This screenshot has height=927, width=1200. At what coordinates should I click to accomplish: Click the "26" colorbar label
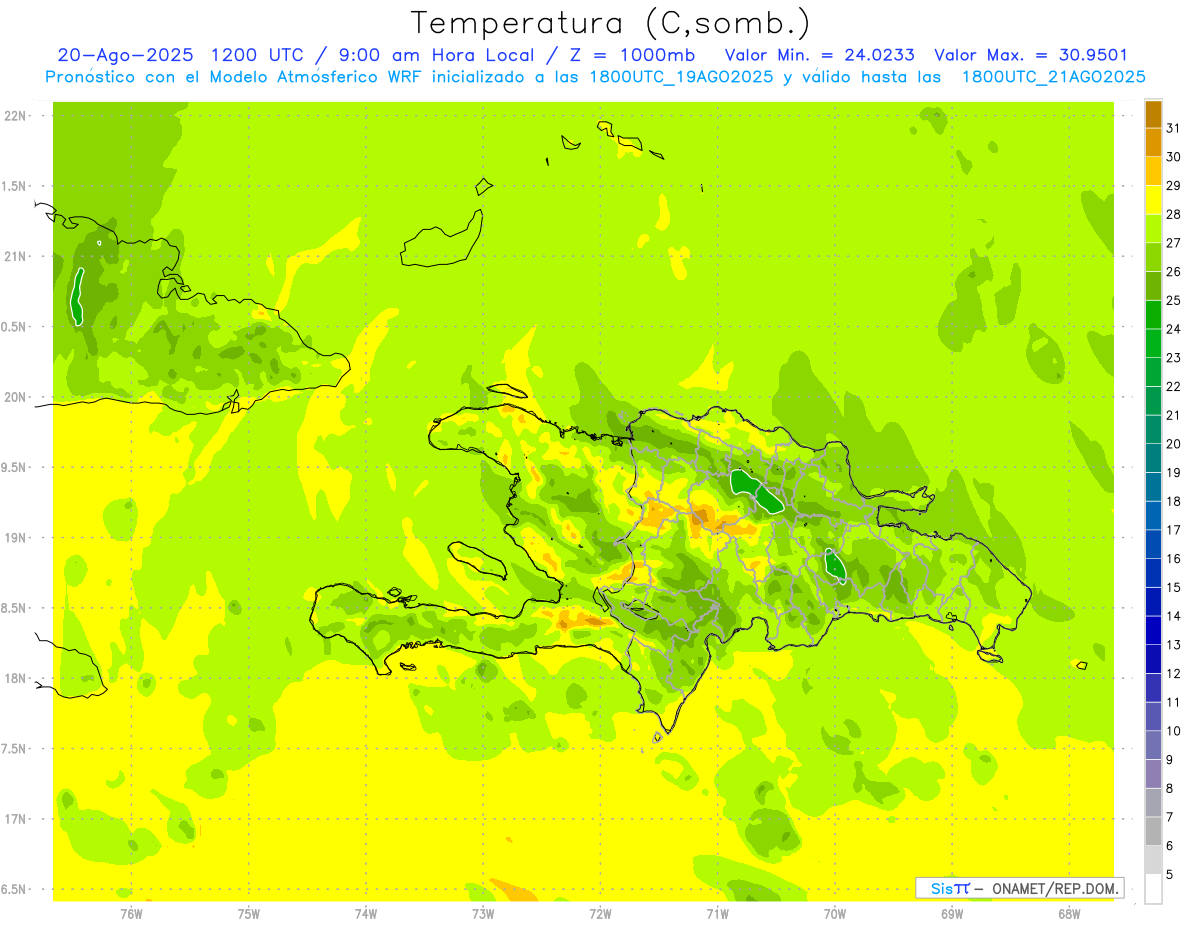pyautogui.click(x=1174, y=272)
